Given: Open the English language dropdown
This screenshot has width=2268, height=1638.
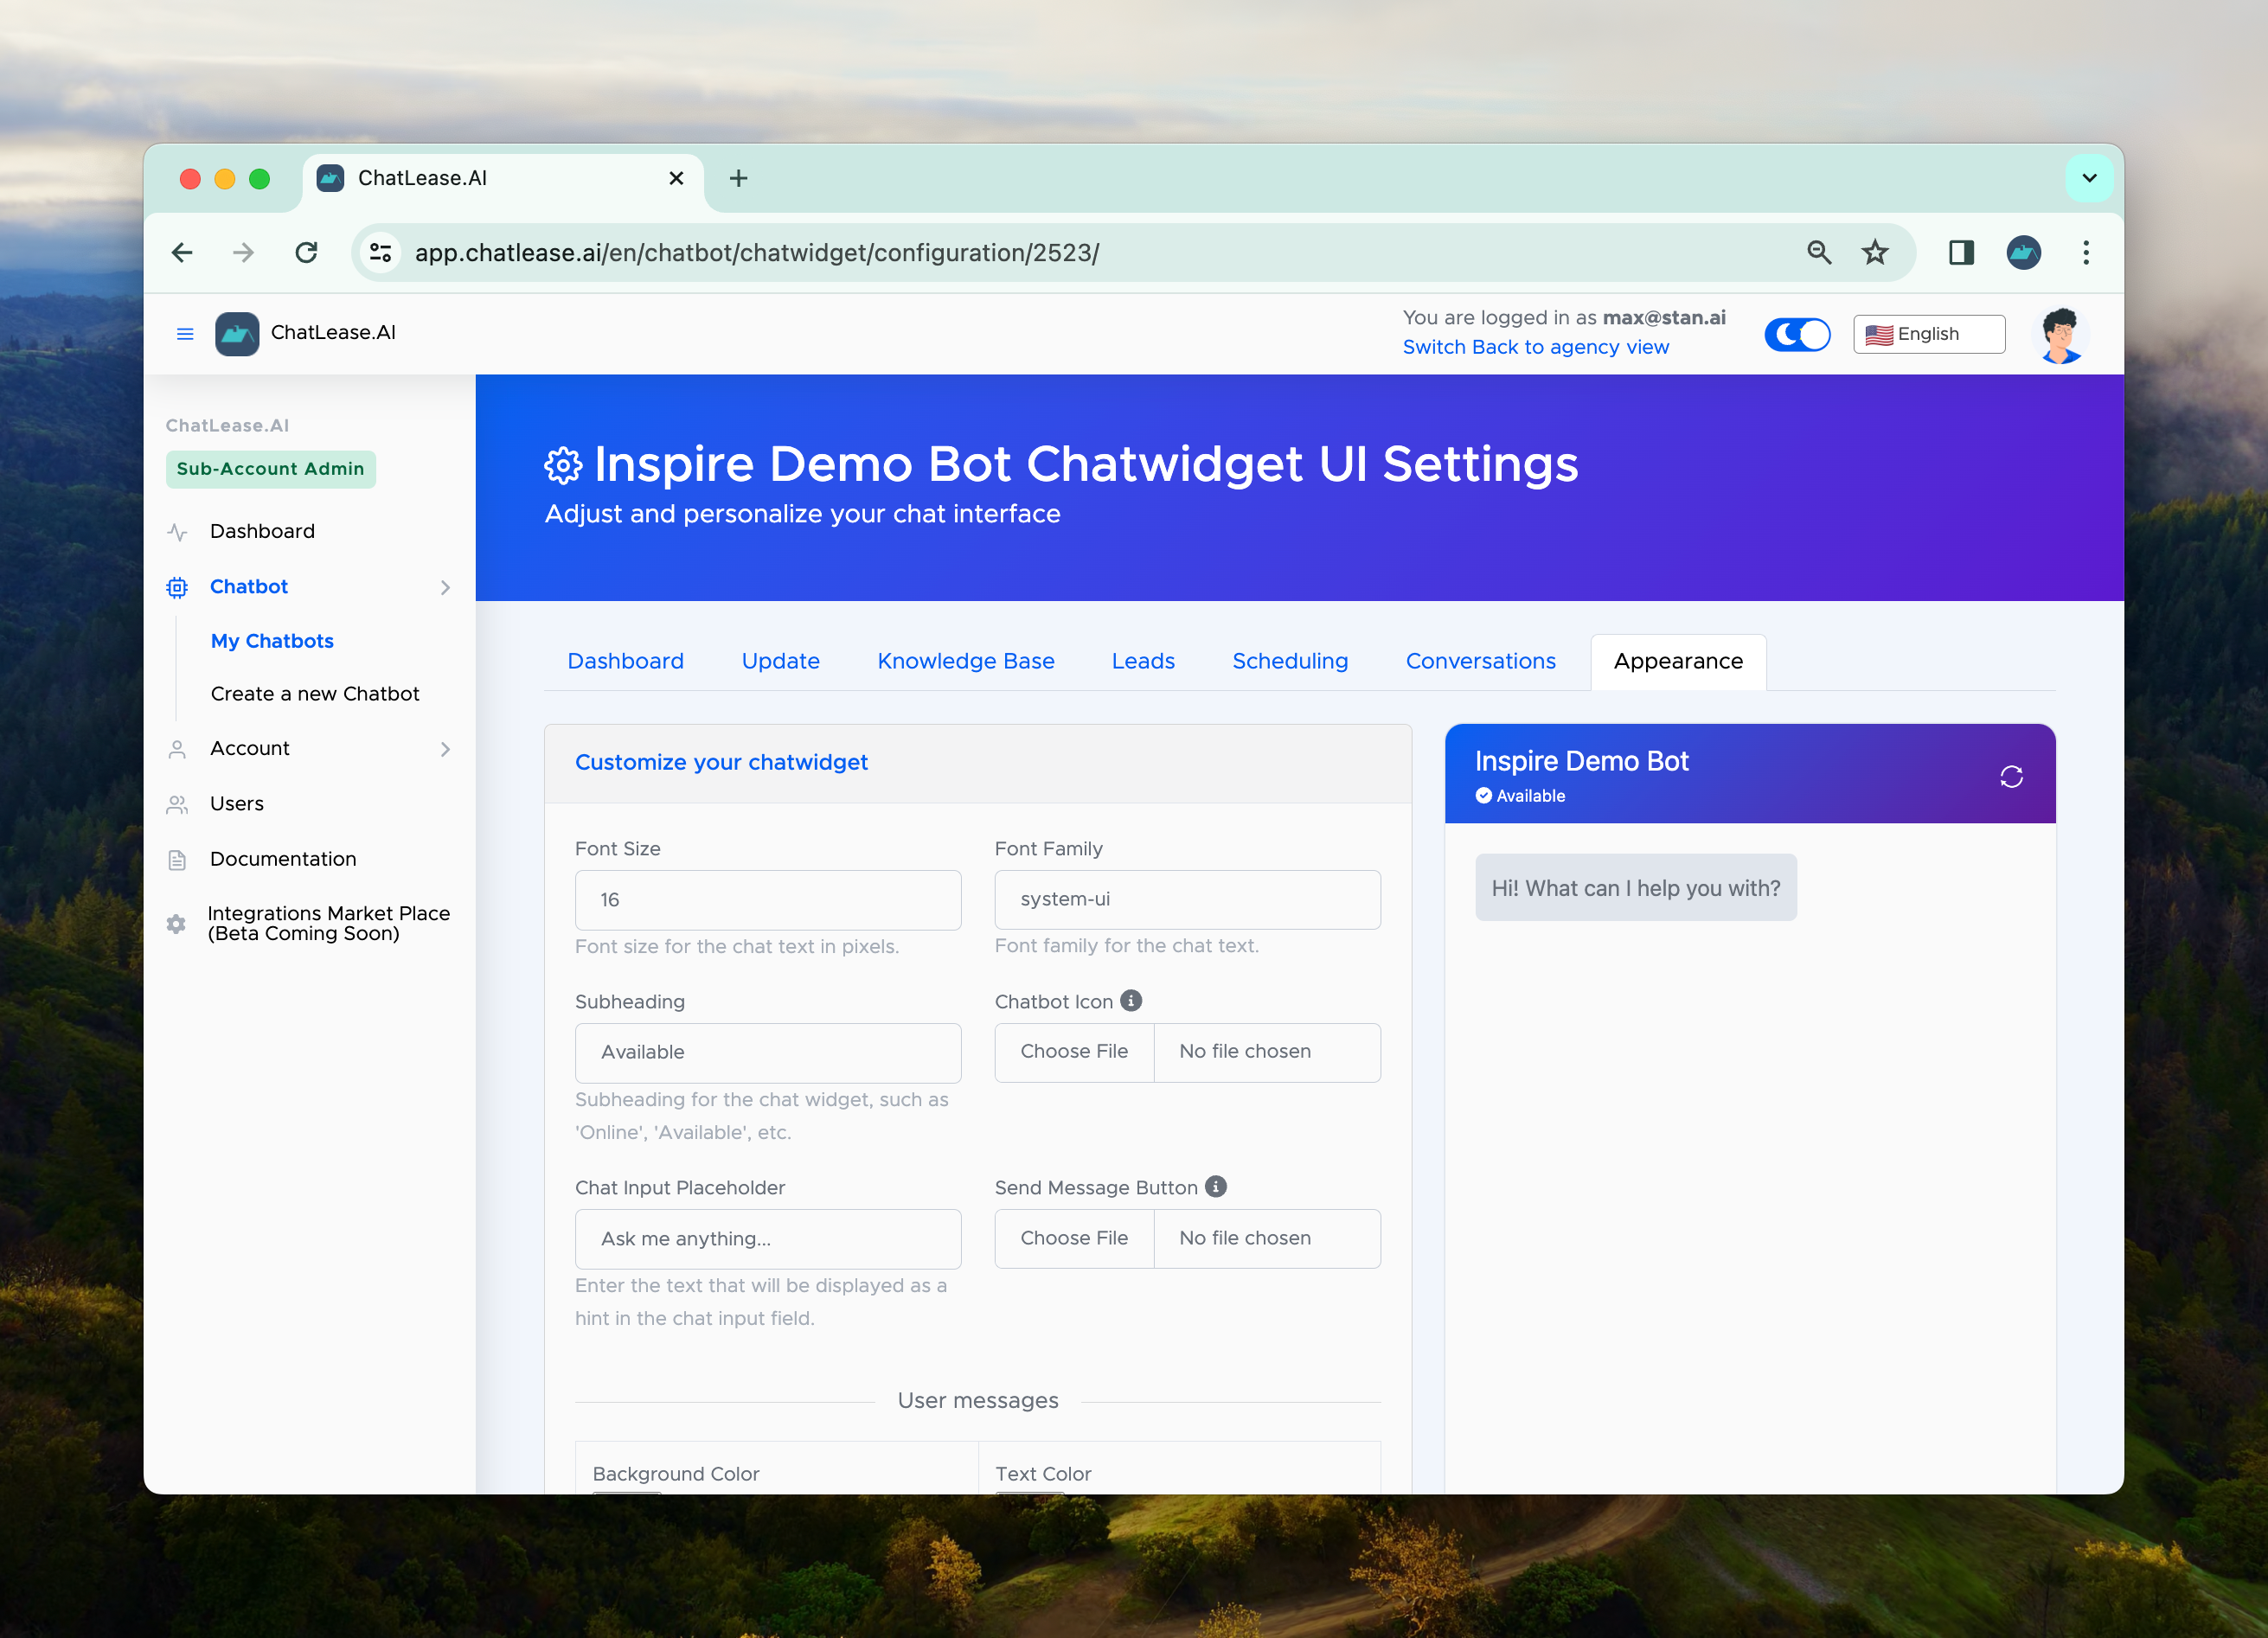Looking at the screenshot, I should tap(1928, 335).
